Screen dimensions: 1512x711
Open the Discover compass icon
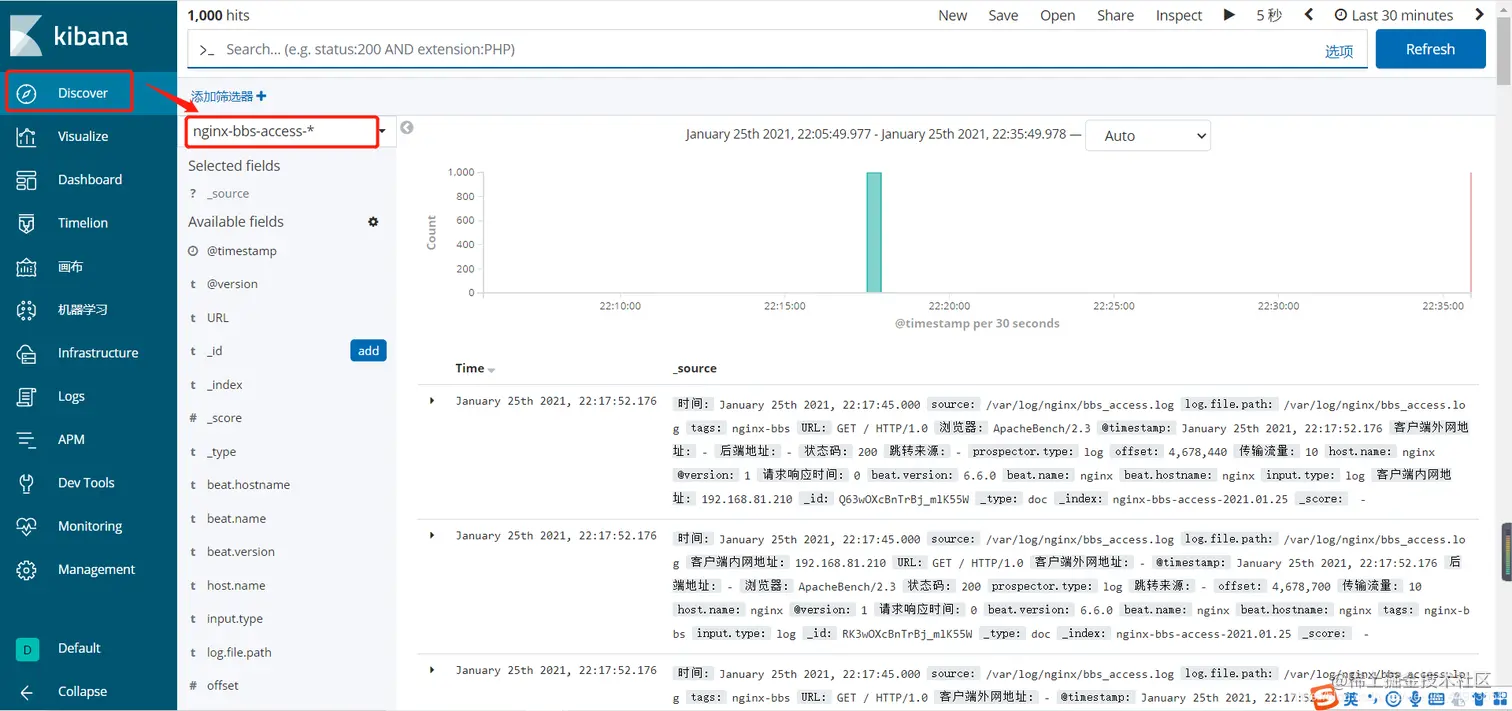pyautogui.click(x=27, y=93)
